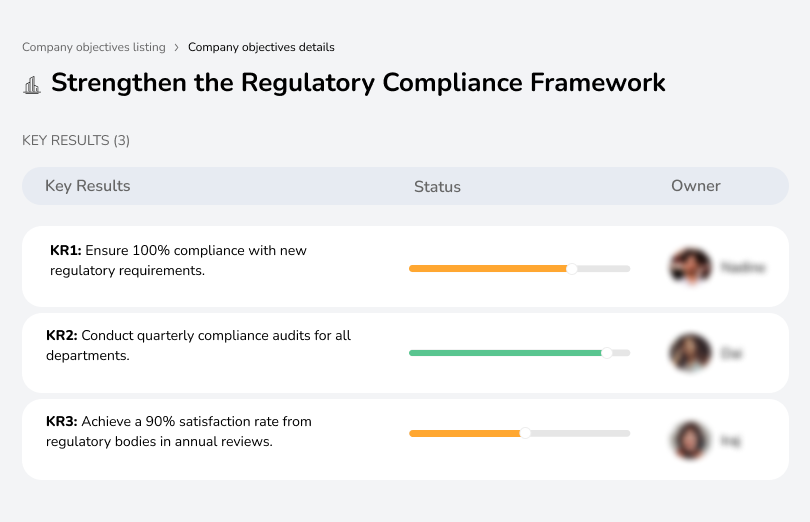Screen dimensions: 810x522
Task: Click the owner avatar in the KR2 row
Action: pos(690,353)
